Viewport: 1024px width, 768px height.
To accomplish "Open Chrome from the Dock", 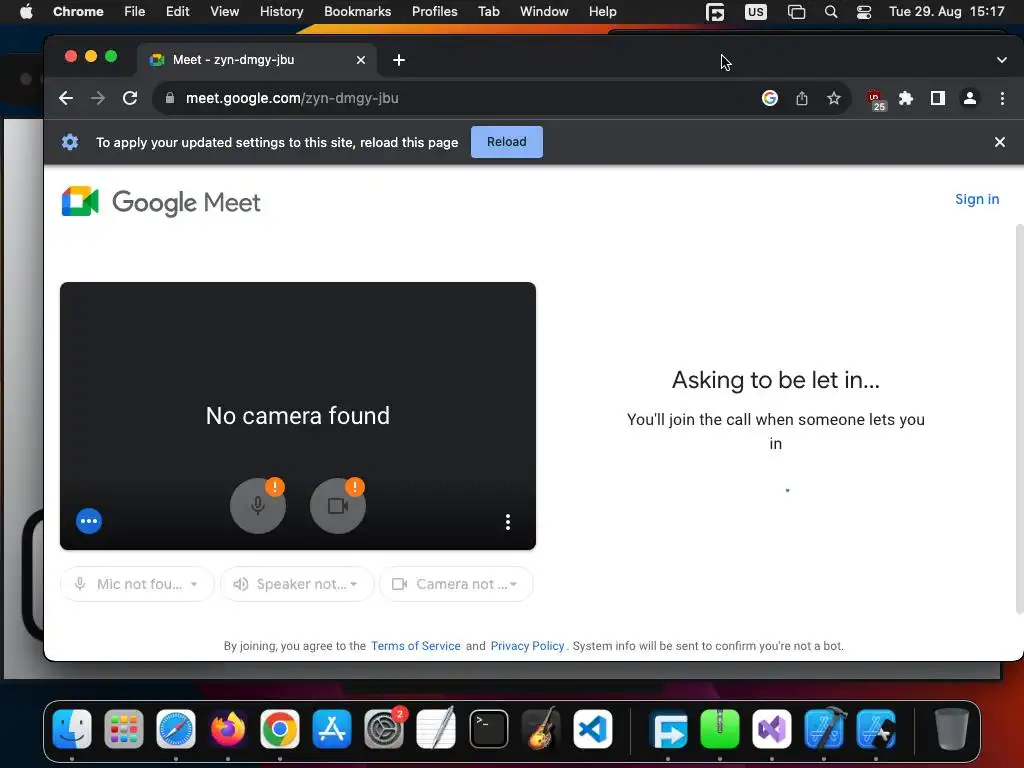I will pyautogui.click(x=280, y=729).
